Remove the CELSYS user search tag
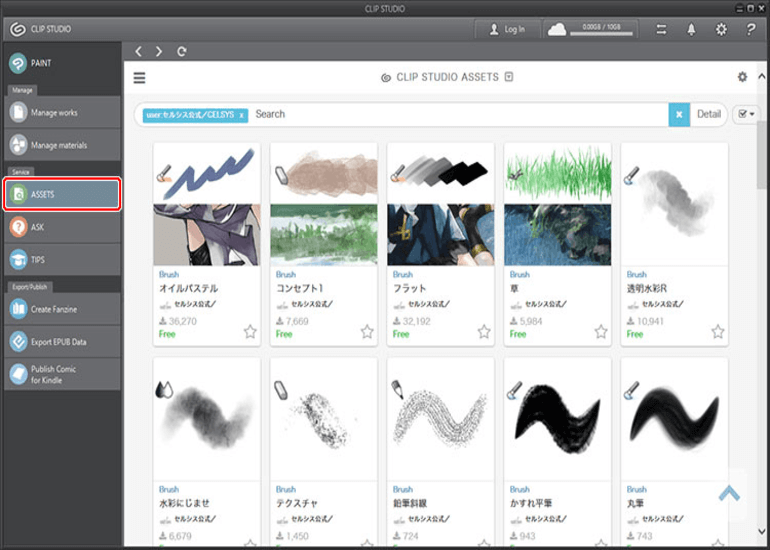Image resolution: width=770 pixels, height=550 pixels. click(242, 115)
